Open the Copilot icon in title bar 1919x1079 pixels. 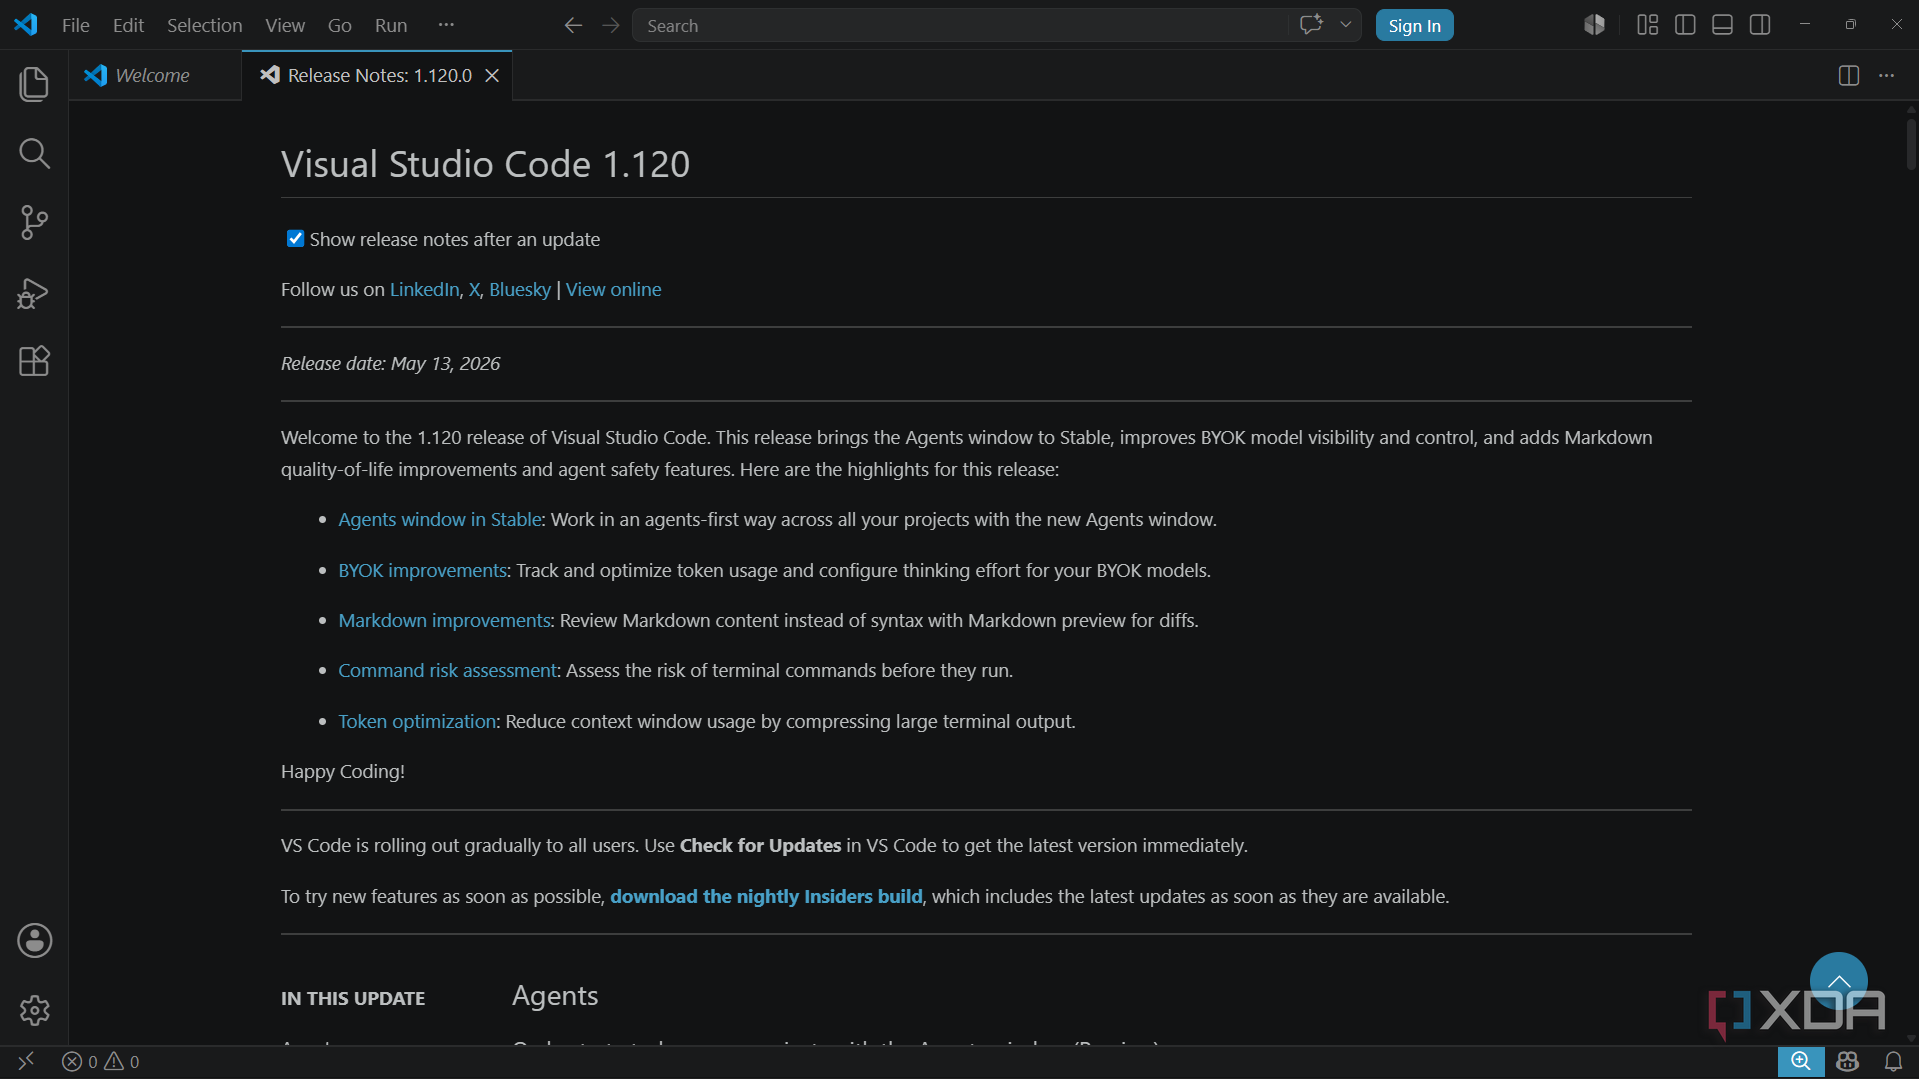1594,25
